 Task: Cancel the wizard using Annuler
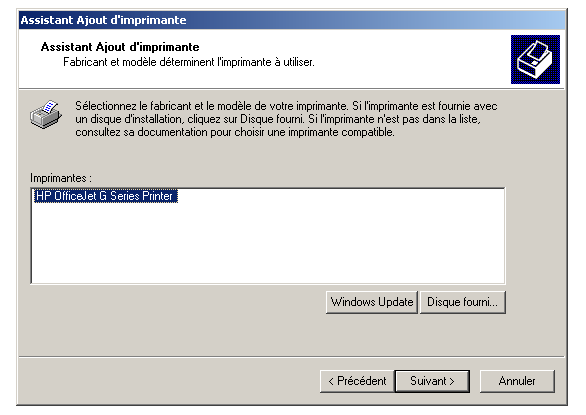click(517, 381)
